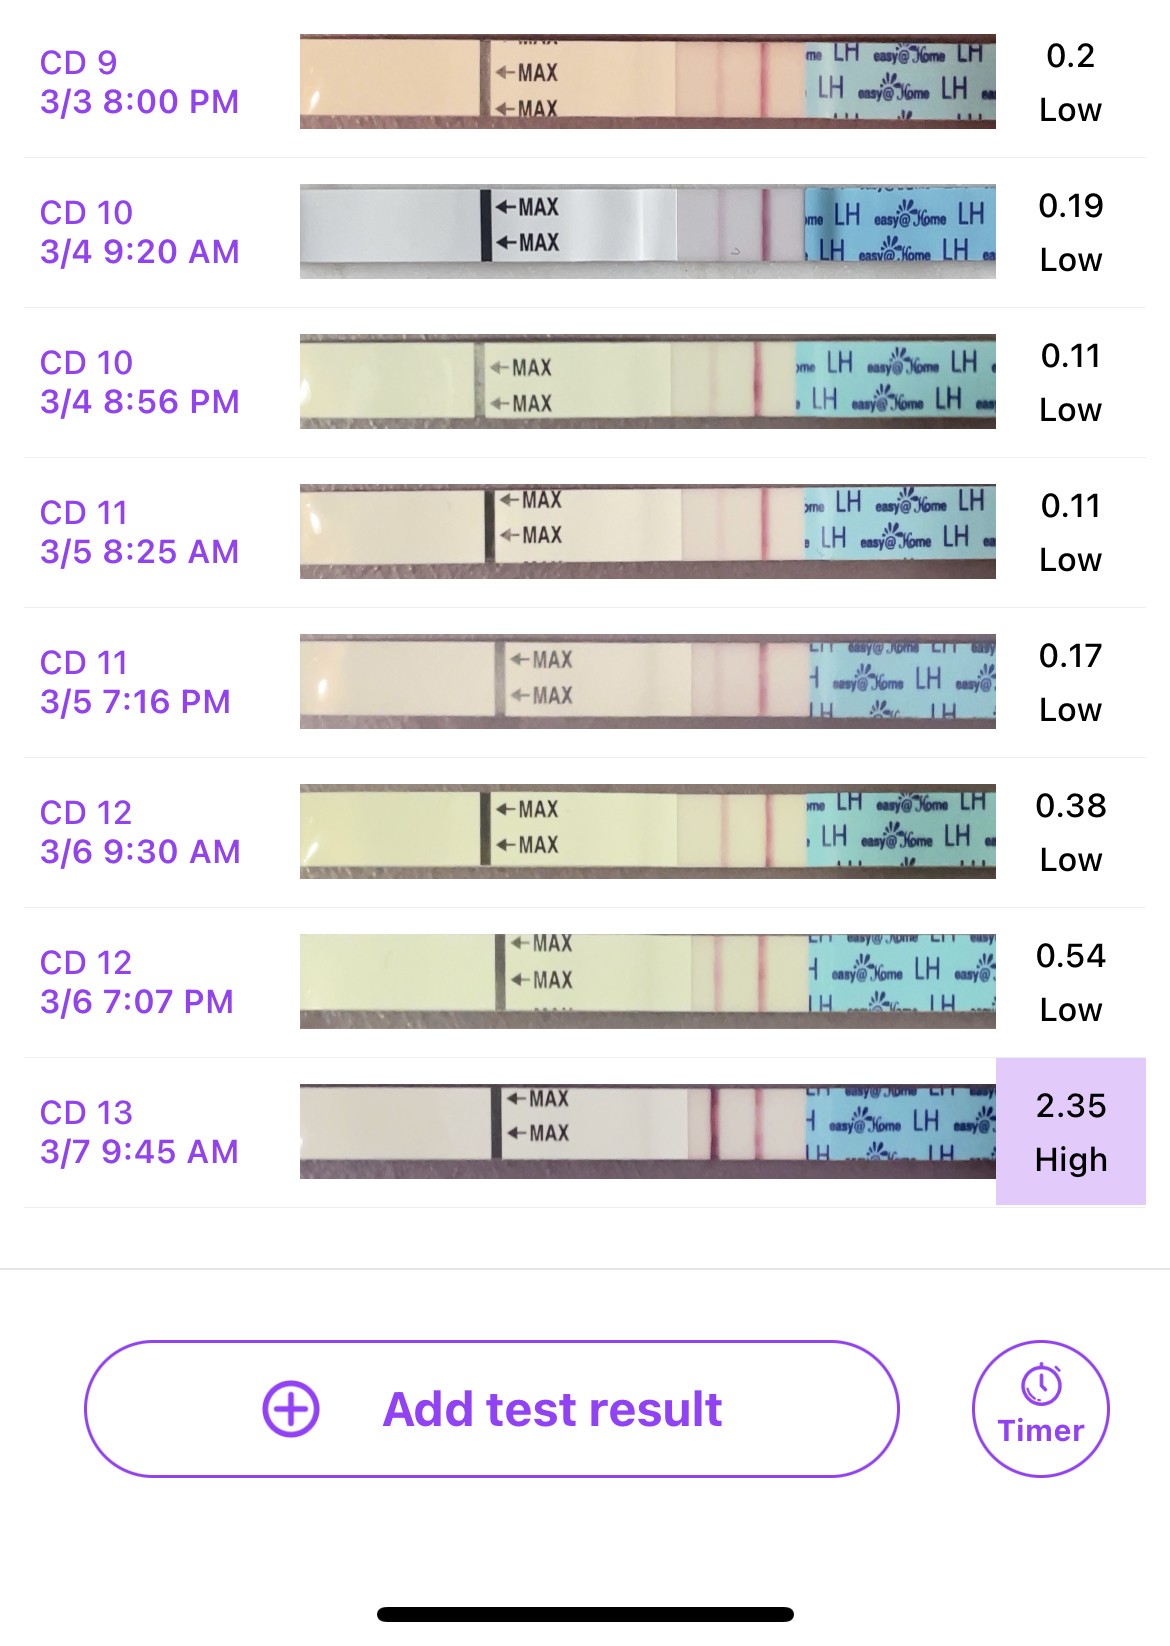The height and width of the screenshot is (1646, 1170).
Task: Select the CD 12 3/6 7:07 PM date label
Action: click(x=137, y=982)
